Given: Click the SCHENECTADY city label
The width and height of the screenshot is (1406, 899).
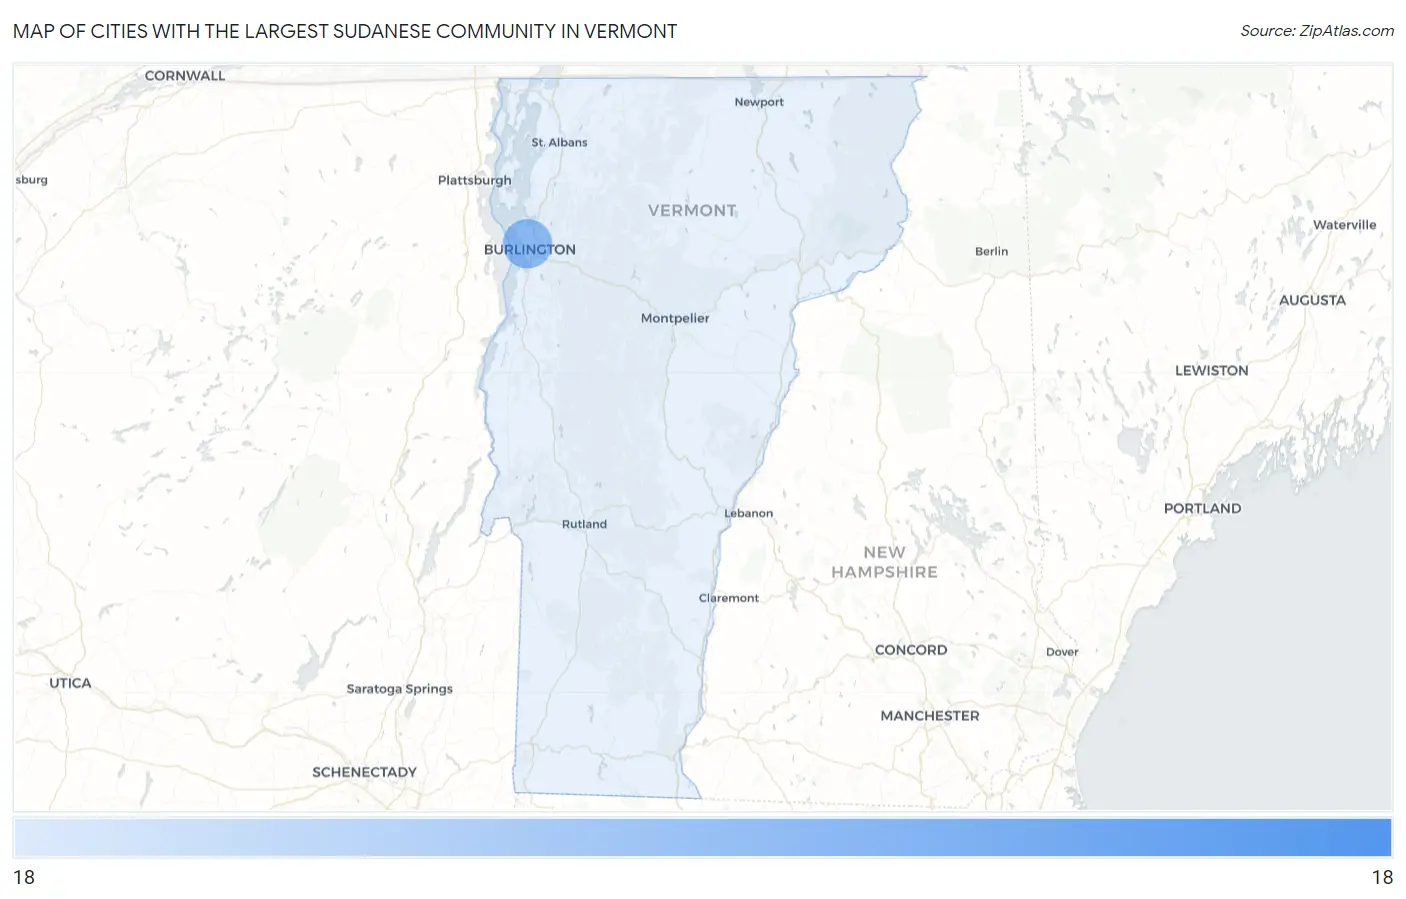Looking at the screenshot, I should [x=364, y=772].
